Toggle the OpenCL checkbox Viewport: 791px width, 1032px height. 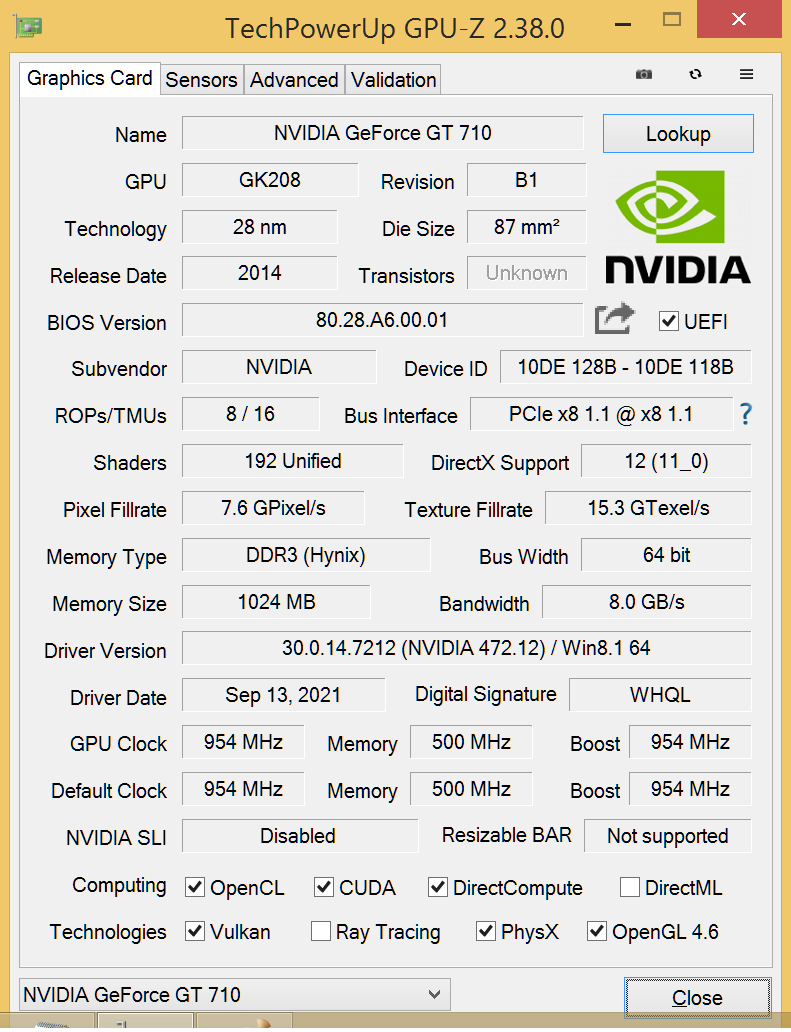pos(195,887)
